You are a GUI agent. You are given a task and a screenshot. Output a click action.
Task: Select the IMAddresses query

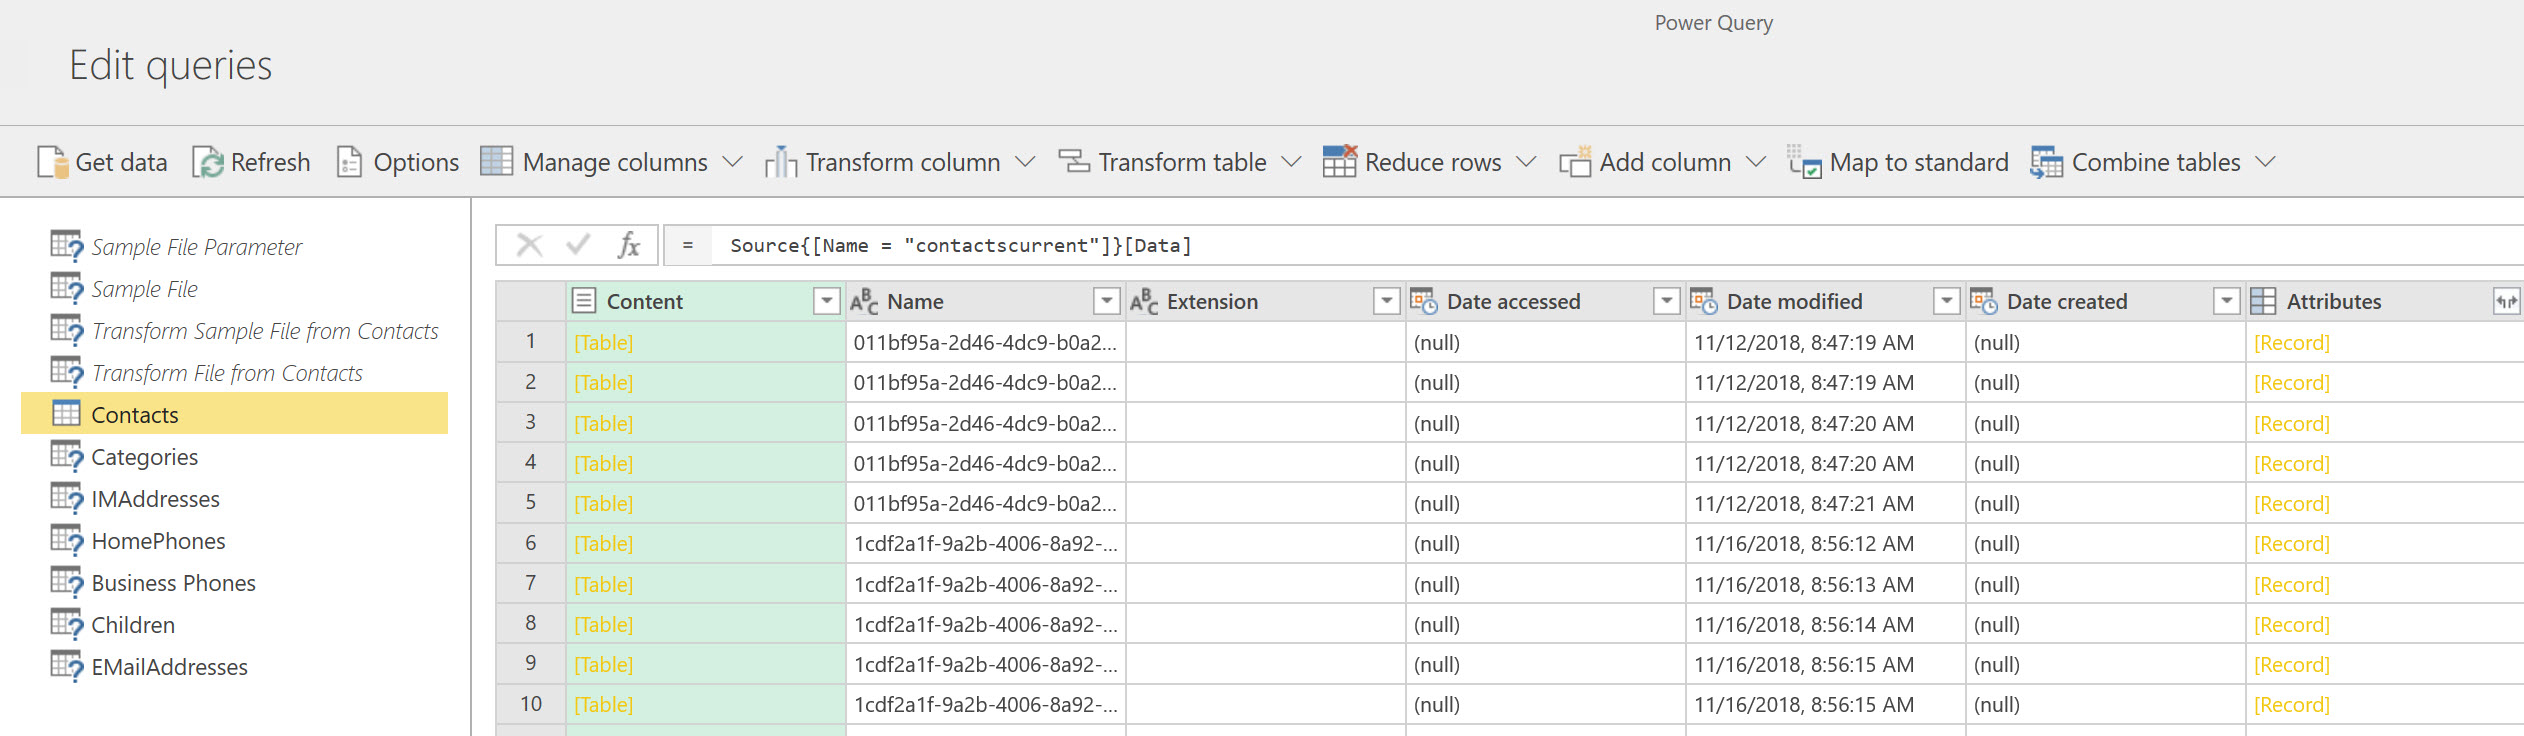[235, 499]
